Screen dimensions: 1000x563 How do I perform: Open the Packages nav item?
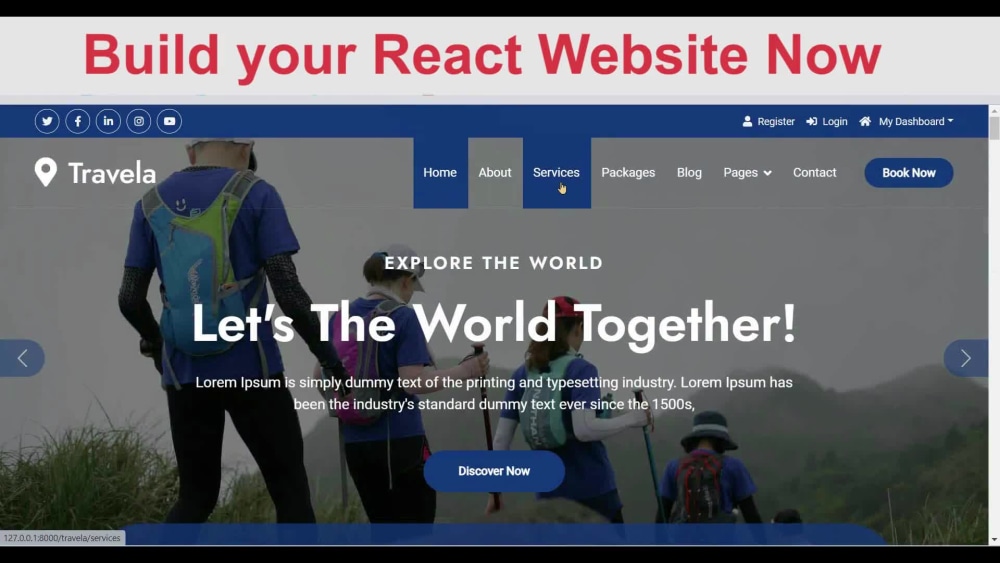[x=628, y=173]
